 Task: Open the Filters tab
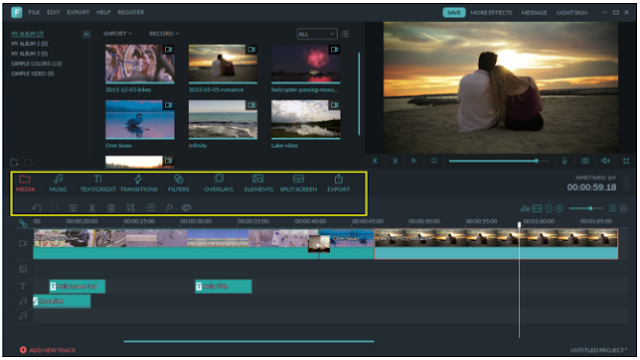tap(178, 183)
